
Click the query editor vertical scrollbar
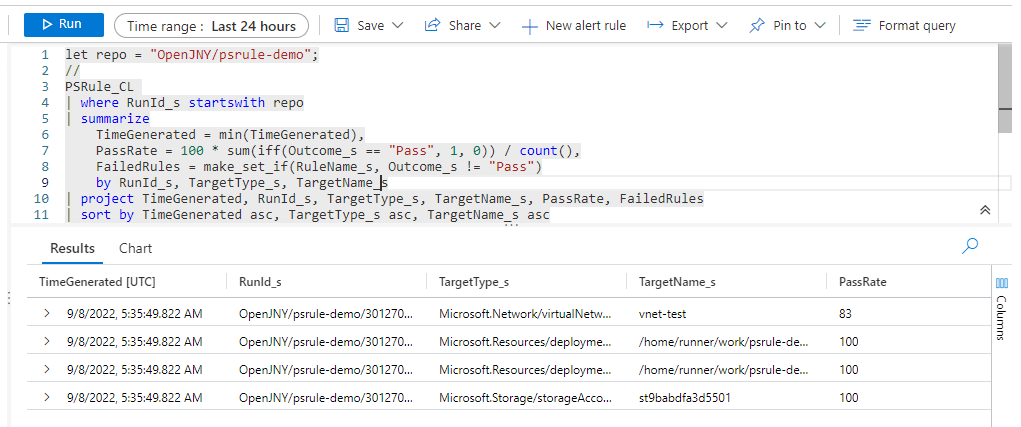click(x=1006, y=91)
